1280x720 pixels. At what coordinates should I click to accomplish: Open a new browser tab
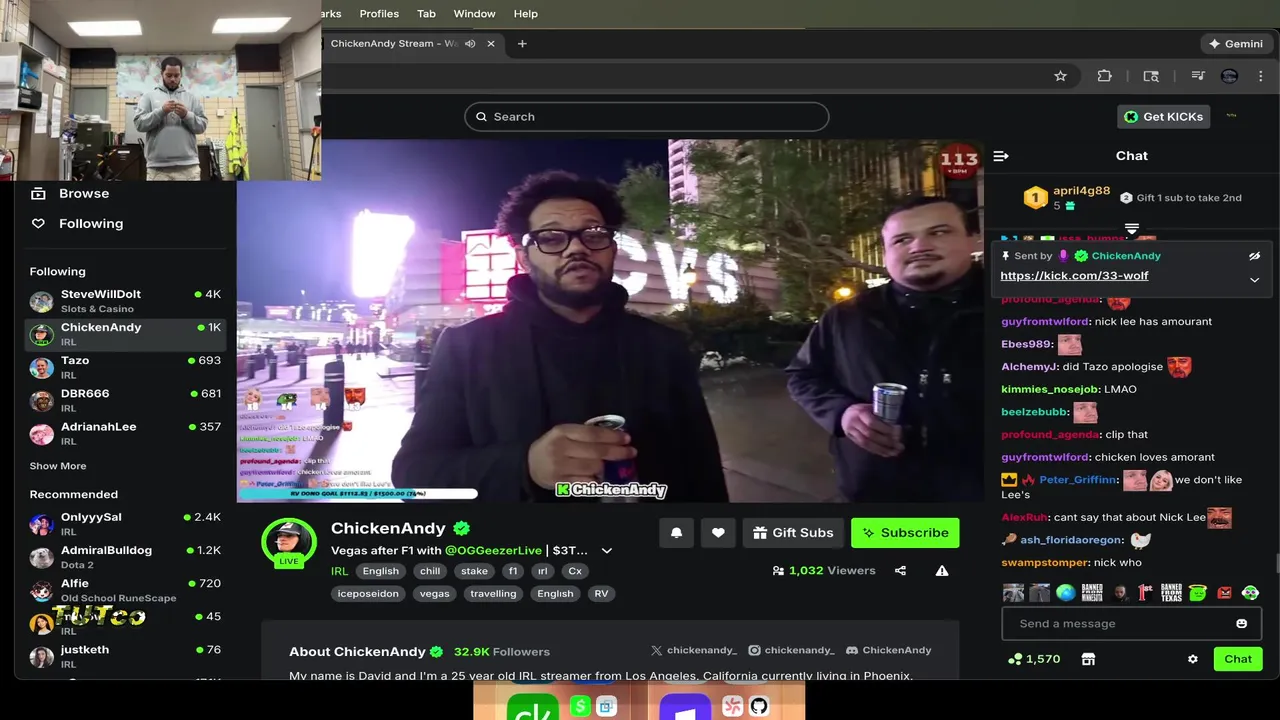point(522,43)
